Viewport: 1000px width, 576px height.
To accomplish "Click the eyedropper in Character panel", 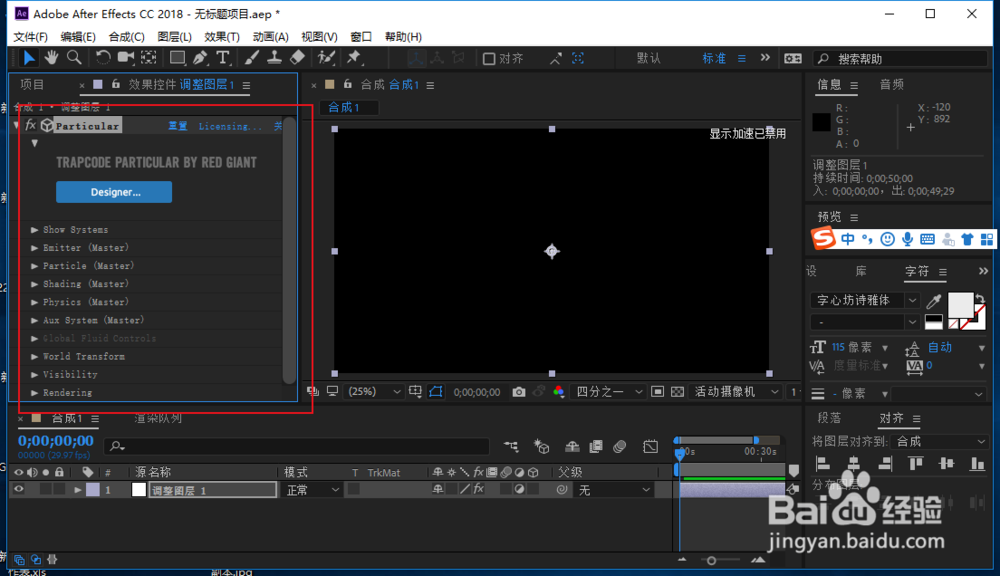I will (x=934, y=300).
